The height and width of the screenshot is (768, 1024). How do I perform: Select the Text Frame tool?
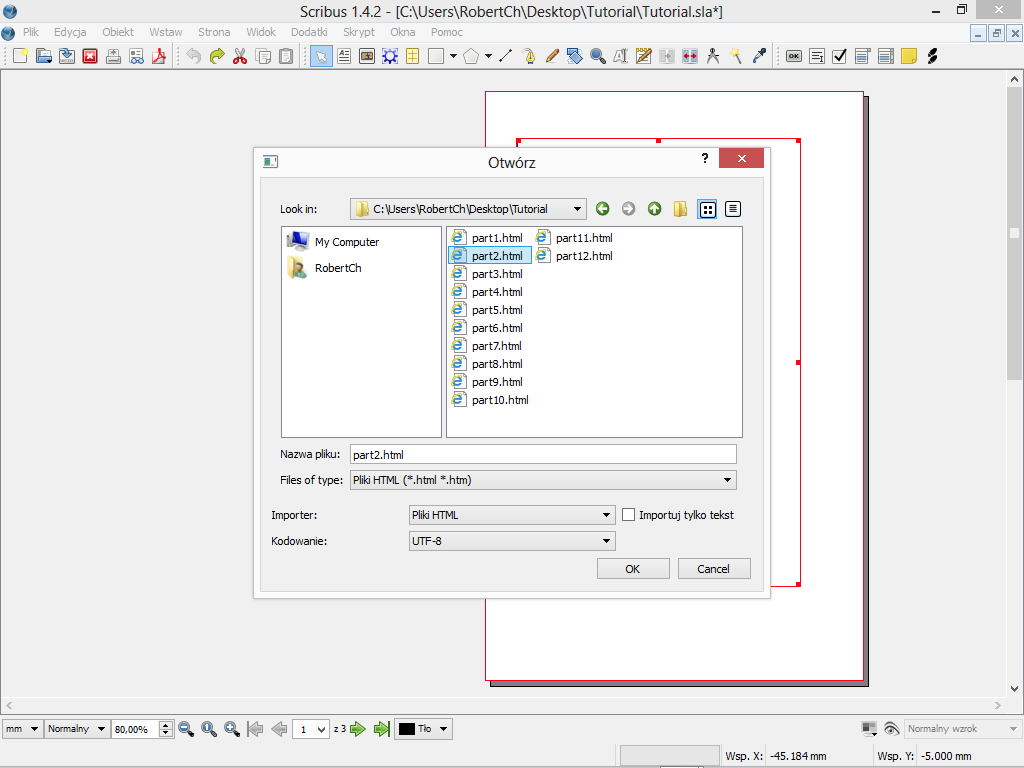tap(344, 56)
